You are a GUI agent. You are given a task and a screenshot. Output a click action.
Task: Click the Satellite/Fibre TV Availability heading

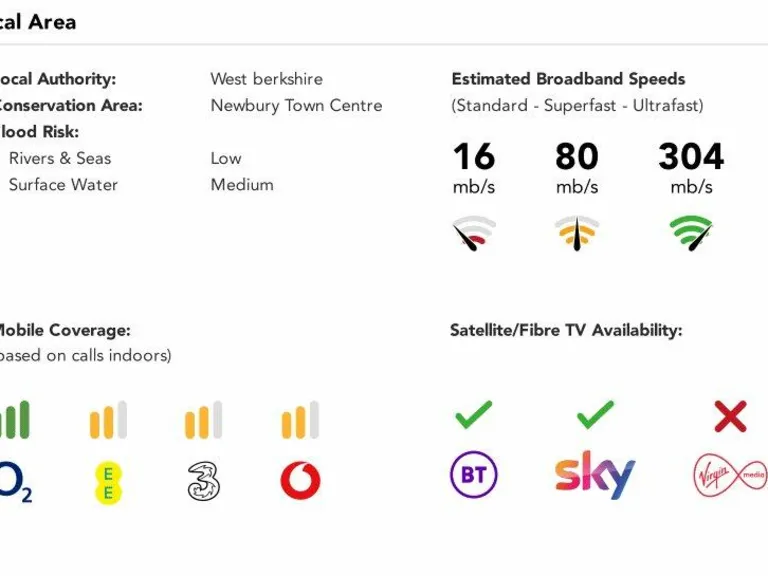point(566,330)
